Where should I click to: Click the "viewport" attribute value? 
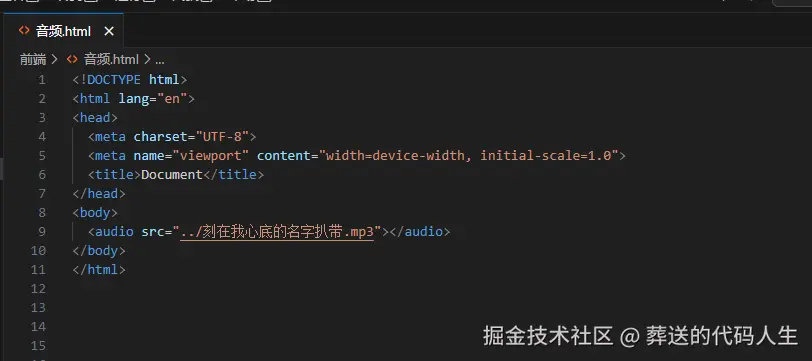coord(210,155)
